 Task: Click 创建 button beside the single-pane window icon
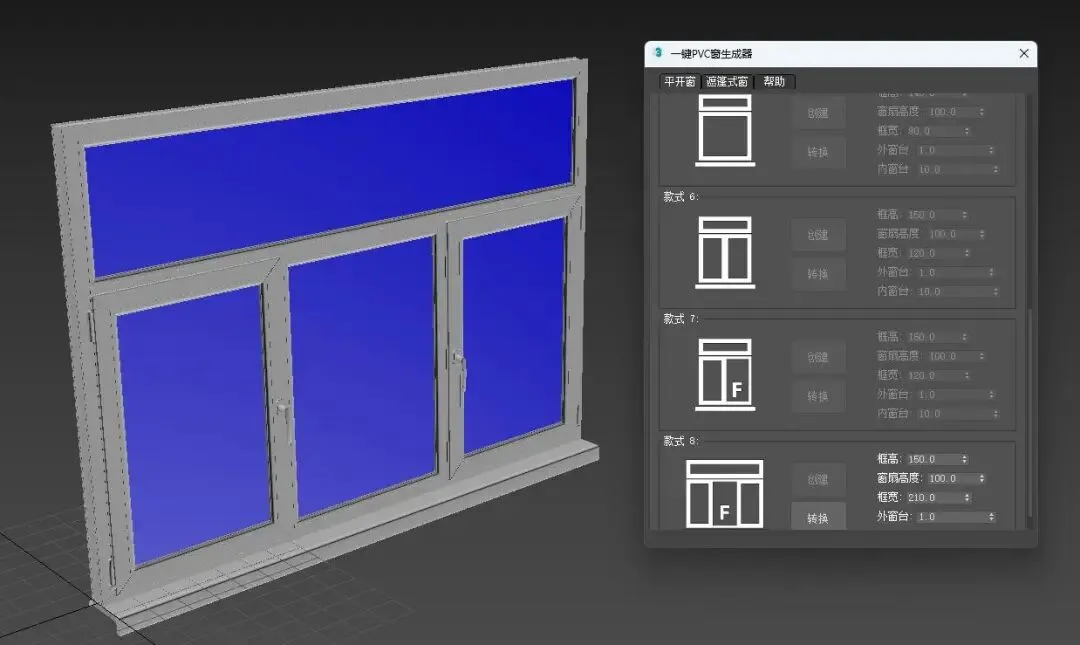point(818,113)
